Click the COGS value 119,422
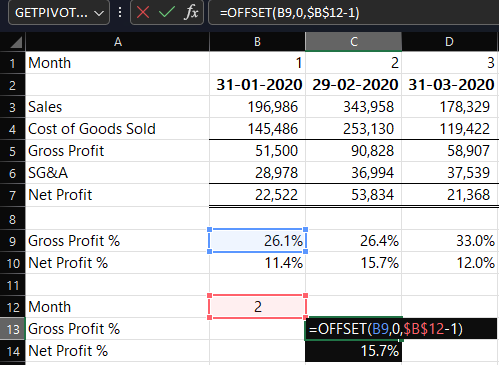This screenshot has width=499, height=365. pyautogui.click(x=450, y=129)
